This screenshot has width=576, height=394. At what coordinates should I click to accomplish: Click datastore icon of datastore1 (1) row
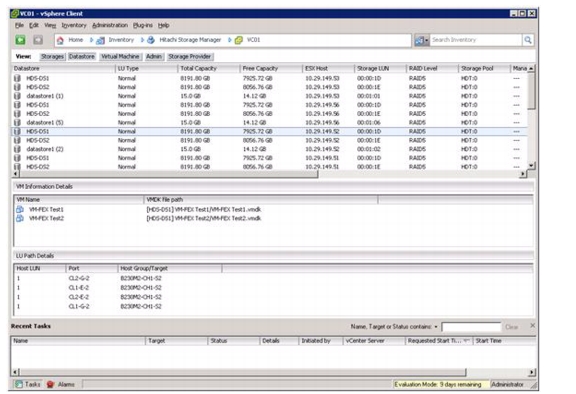[17, 96]
